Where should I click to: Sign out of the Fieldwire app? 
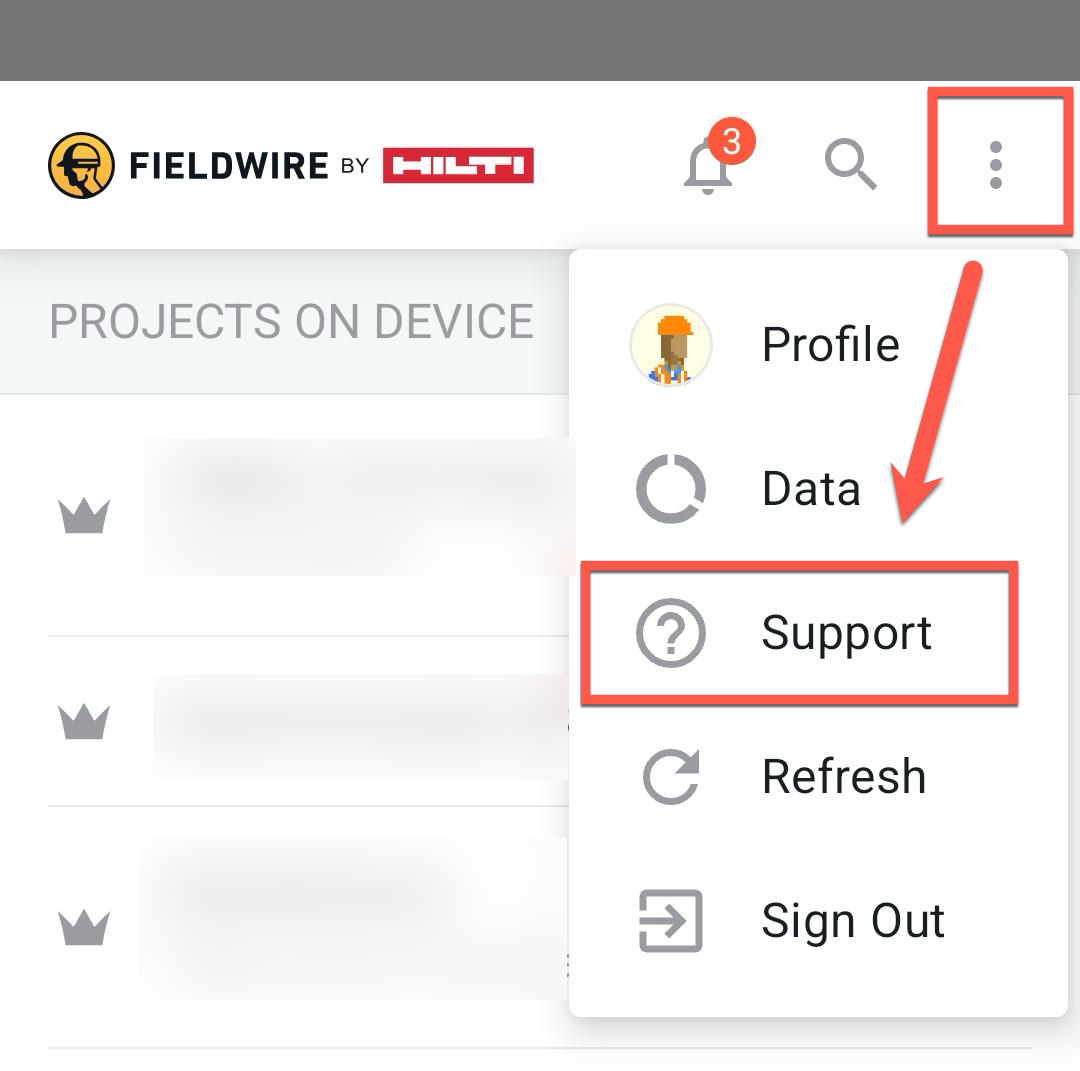click(x=852, y=920)
